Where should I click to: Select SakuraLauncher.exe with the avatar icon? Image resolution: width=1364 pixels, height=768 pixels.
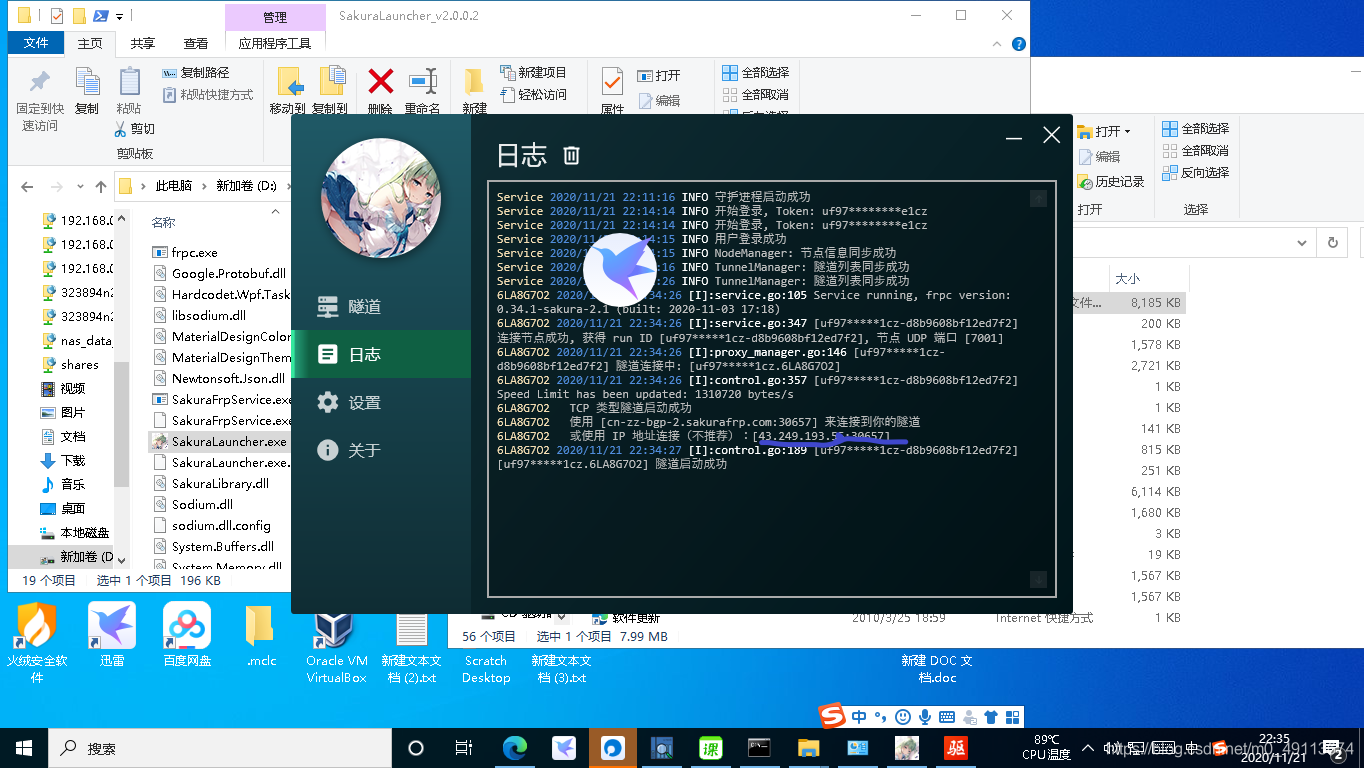pos(229,441)
